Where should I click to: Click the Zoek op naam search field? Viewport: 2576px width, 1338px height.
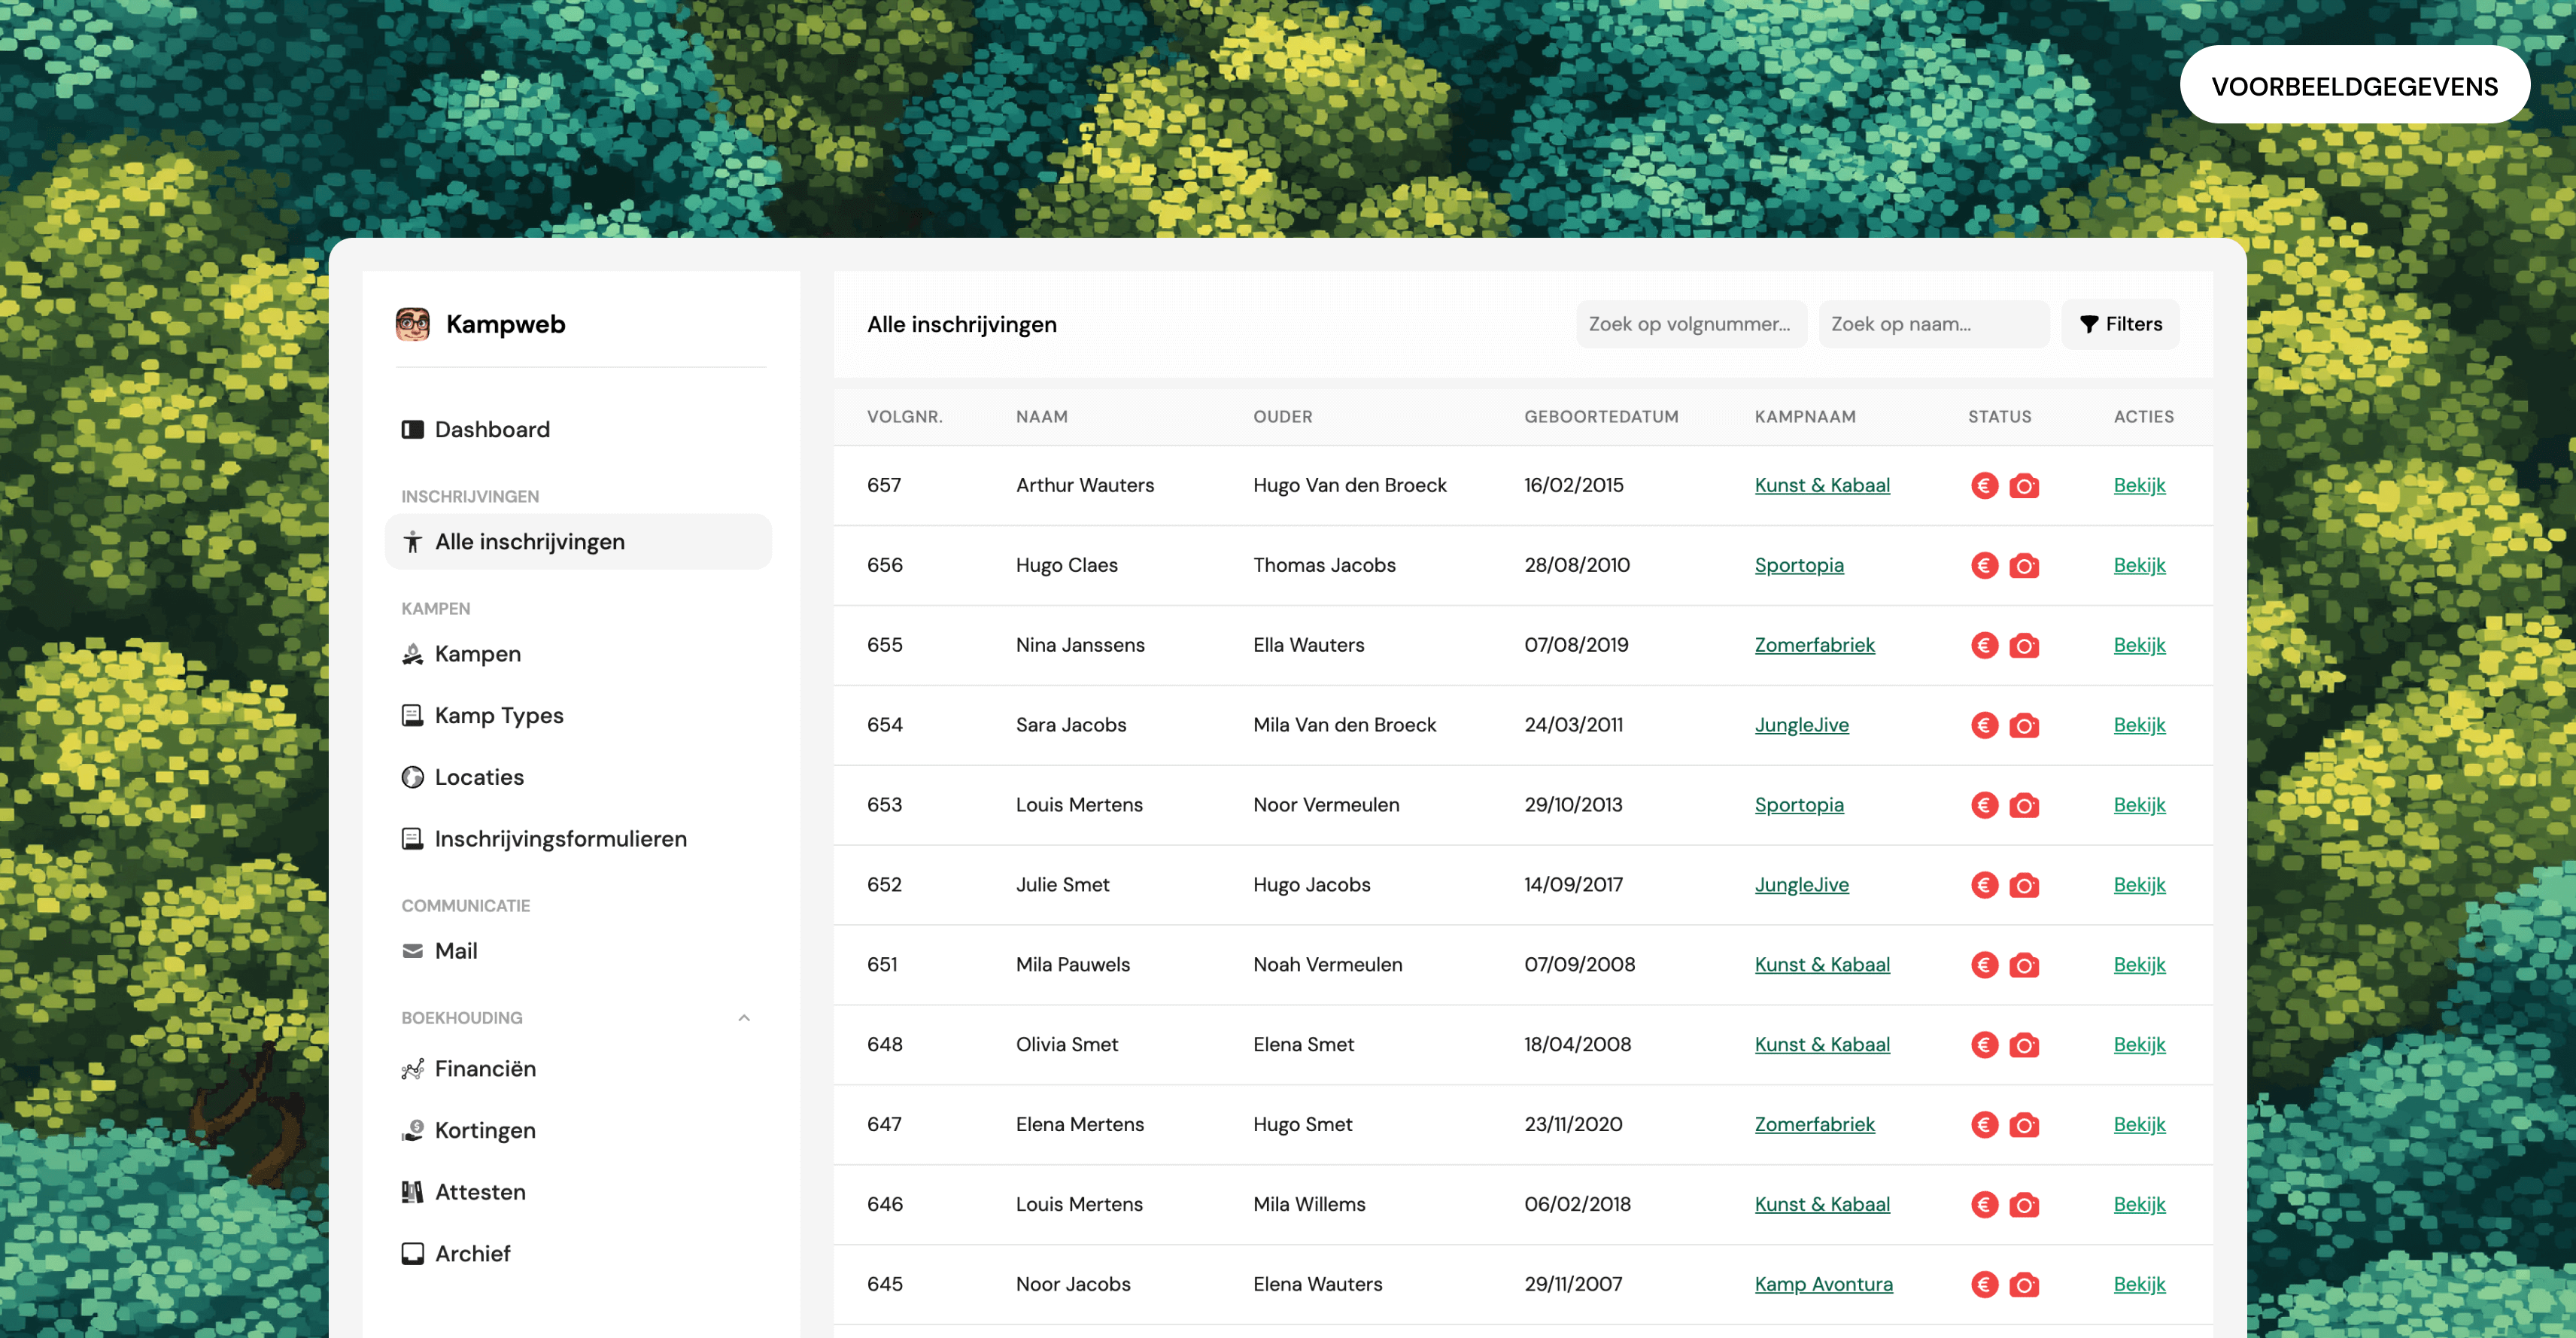pyautogui.click(x=1933, y=324)
